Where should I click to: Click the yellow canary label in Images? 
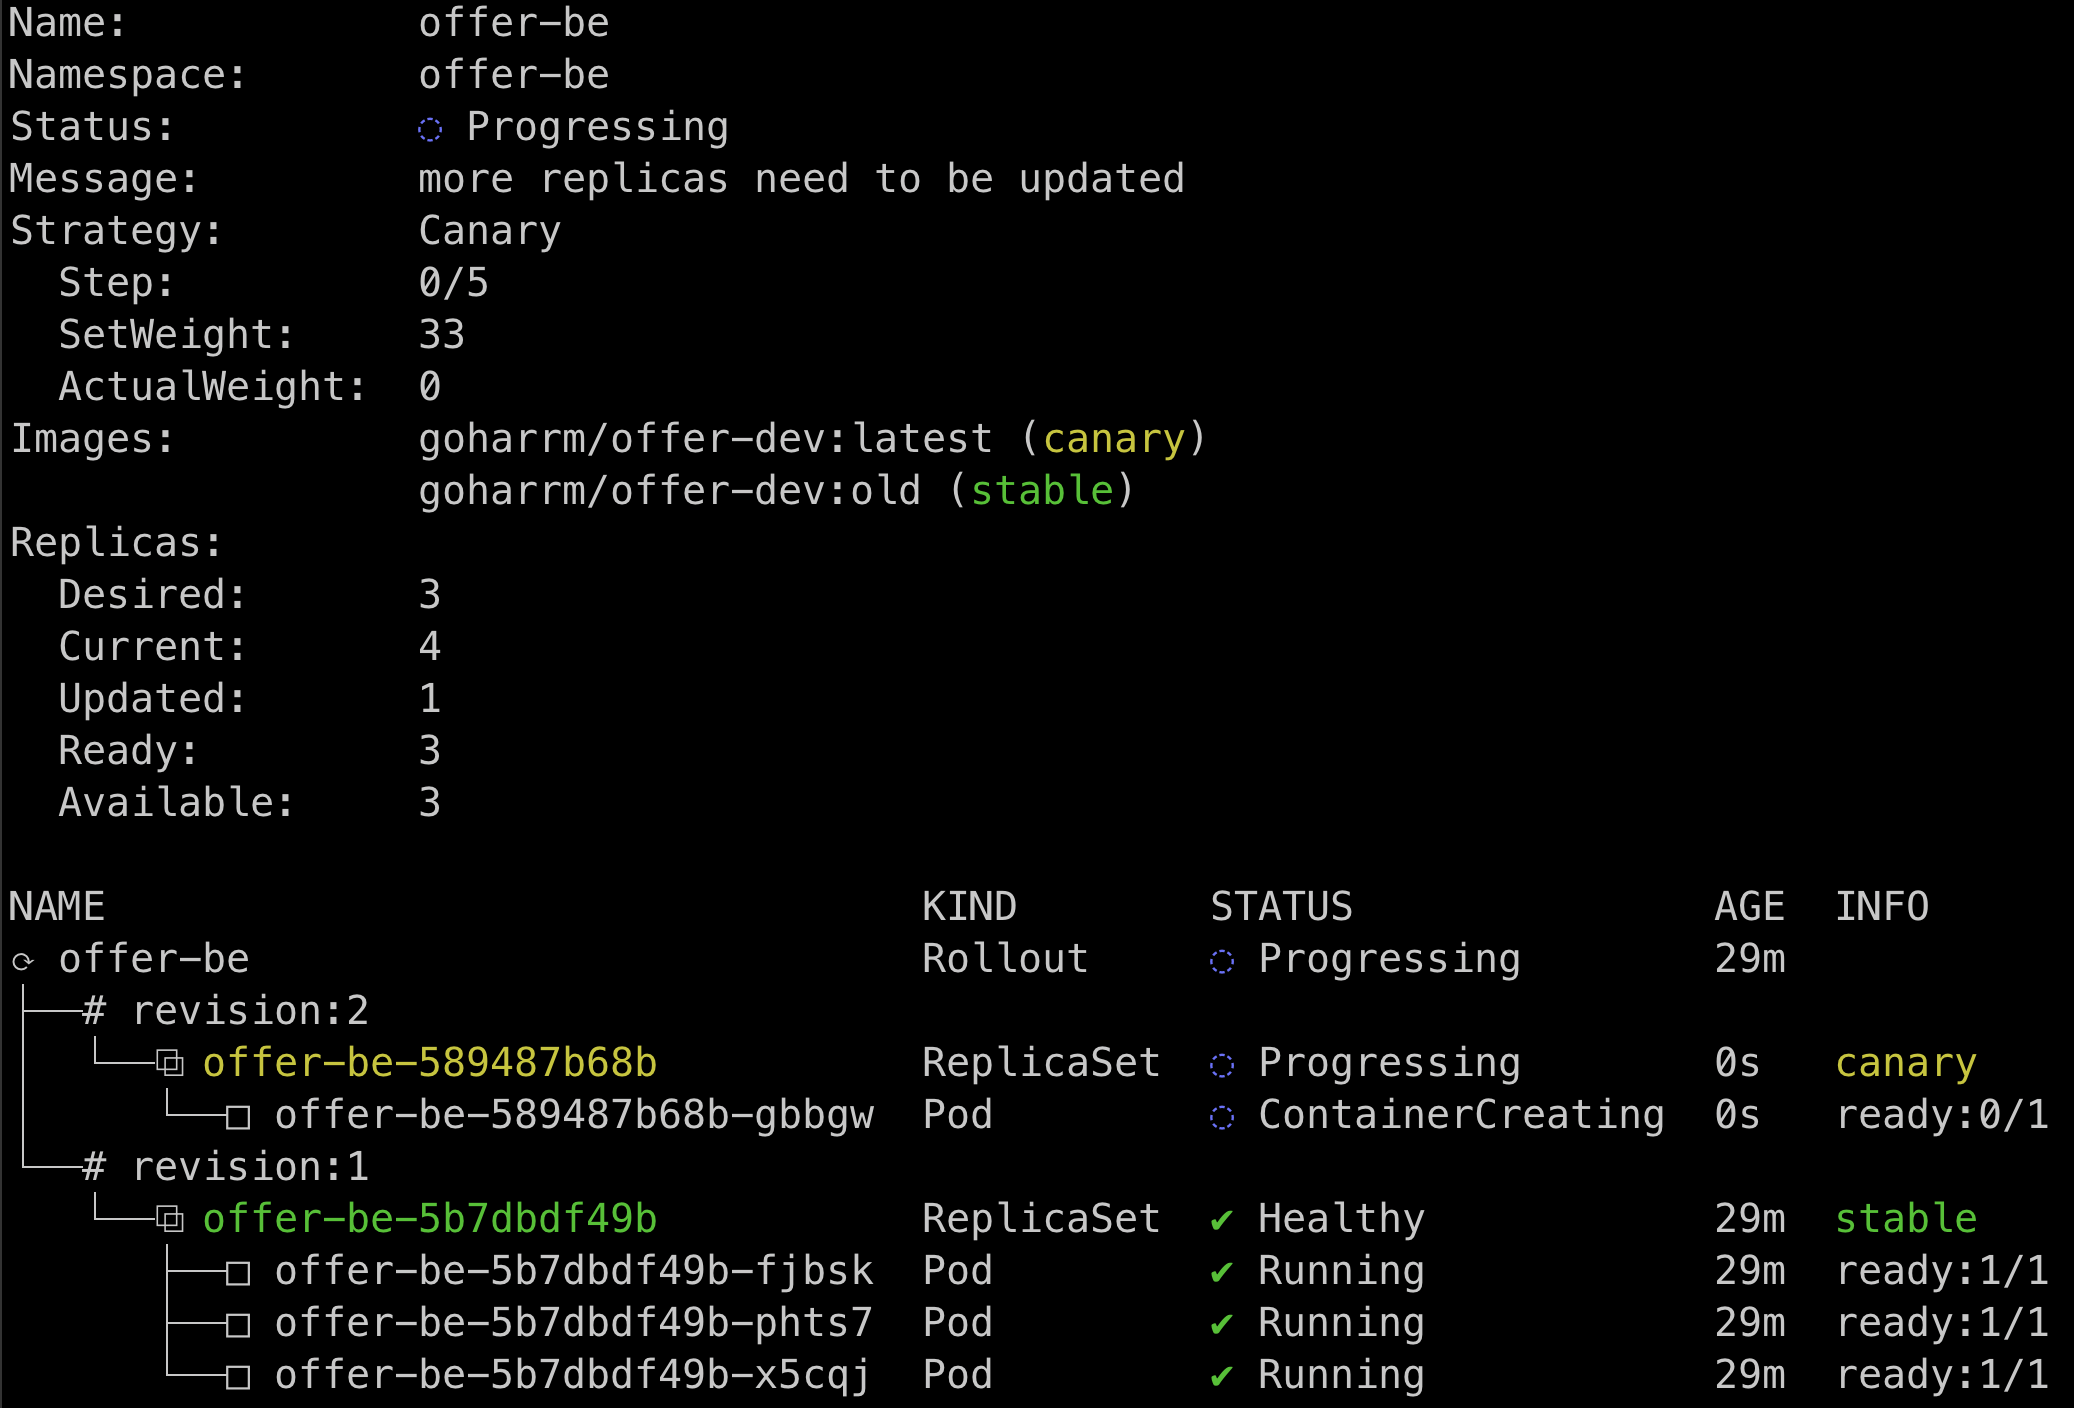pyautogui.click(x=1114, y=439)
